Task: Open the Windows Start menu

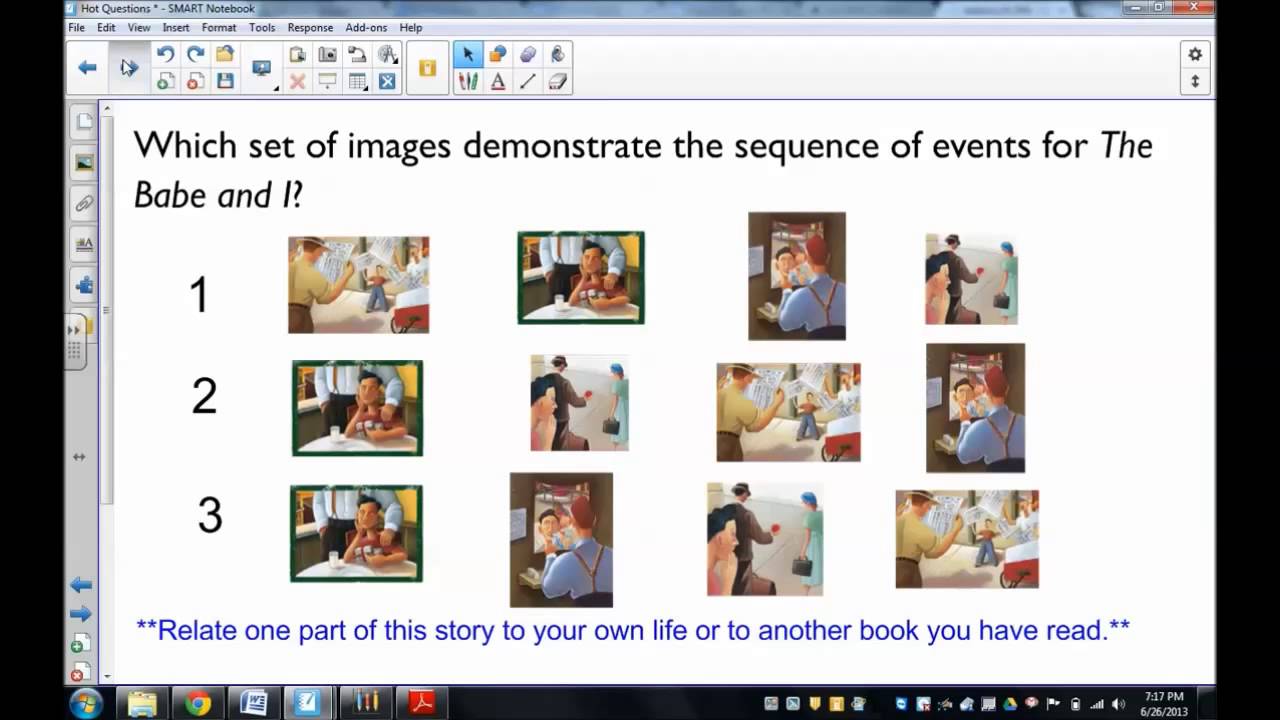Action: tap(85, 703)
